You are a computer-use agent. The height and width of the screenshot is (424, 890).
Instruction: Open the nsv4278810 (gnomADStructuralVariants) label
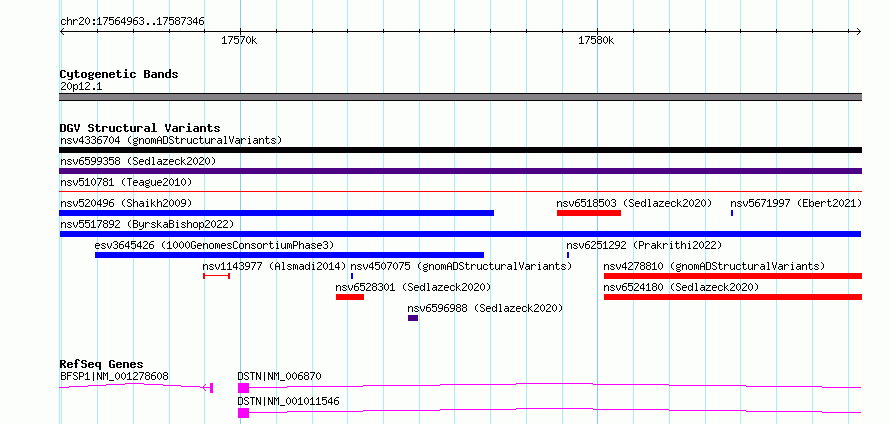714,266
